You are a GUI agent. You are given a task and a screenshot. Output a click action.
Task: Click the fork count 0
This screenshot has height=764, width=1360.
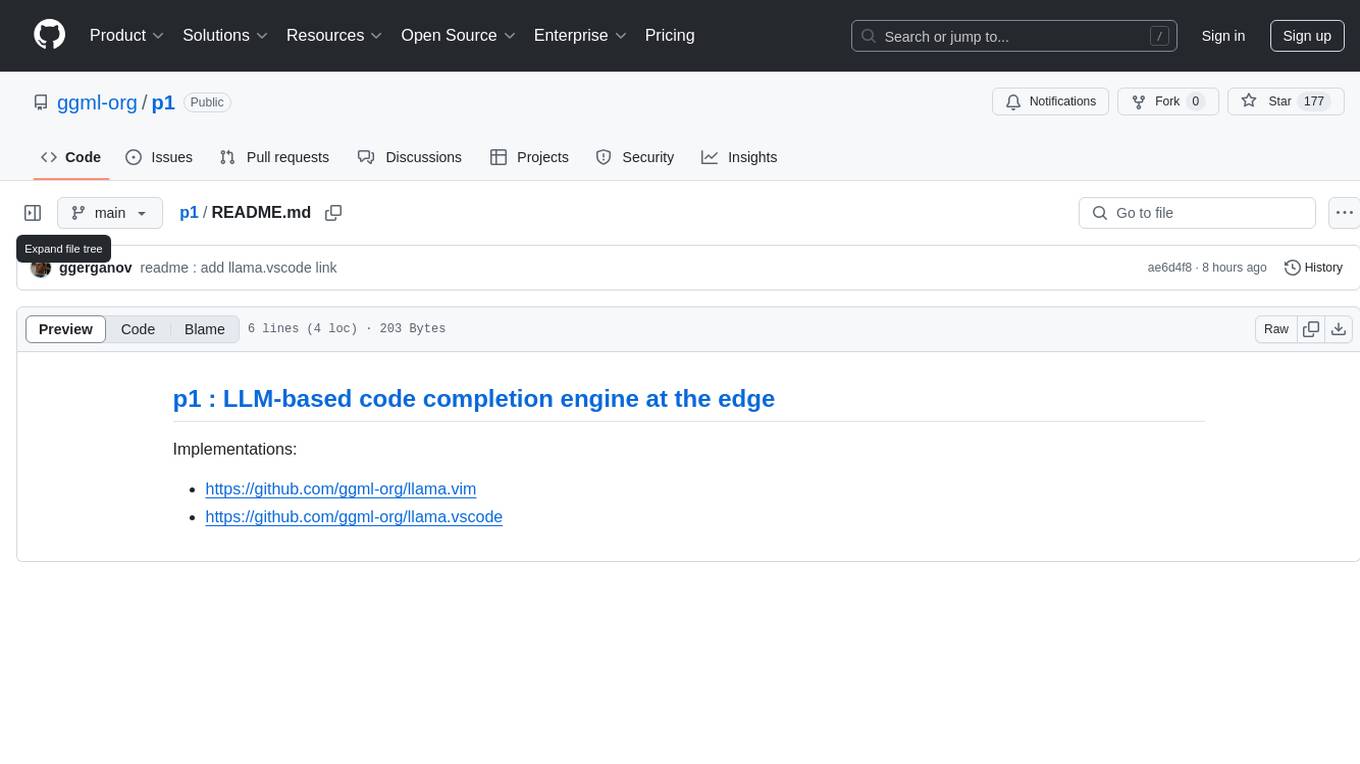[x=1195, y=102]
